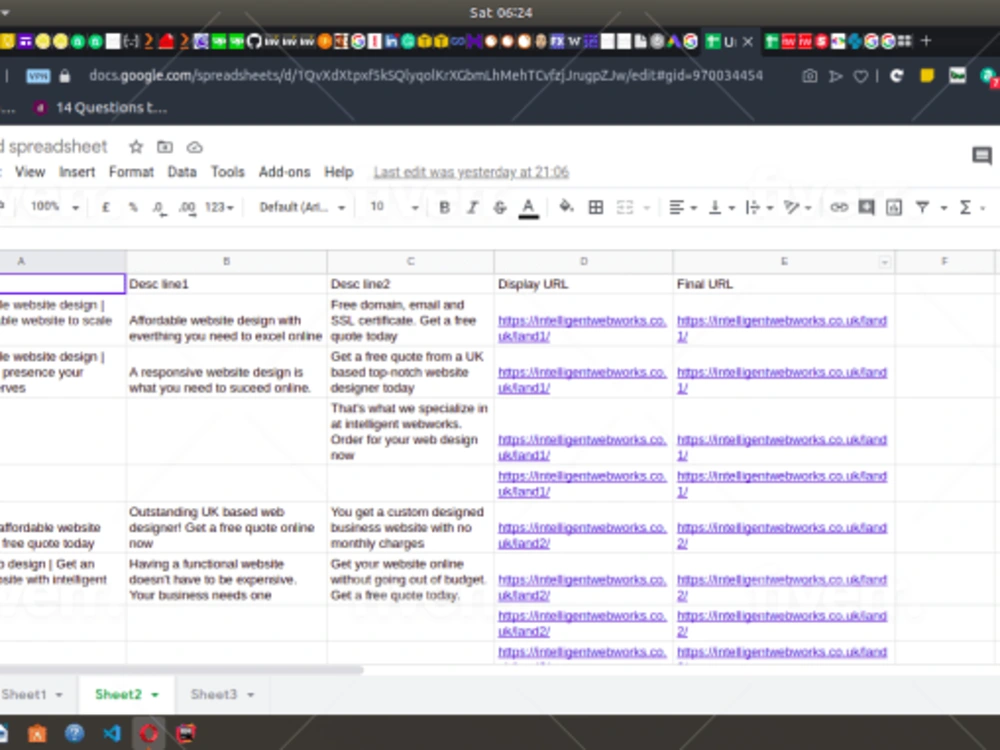The image size is (1000, 750).
Task: Create a filter with the funnel icon
Action: point(922,207)
